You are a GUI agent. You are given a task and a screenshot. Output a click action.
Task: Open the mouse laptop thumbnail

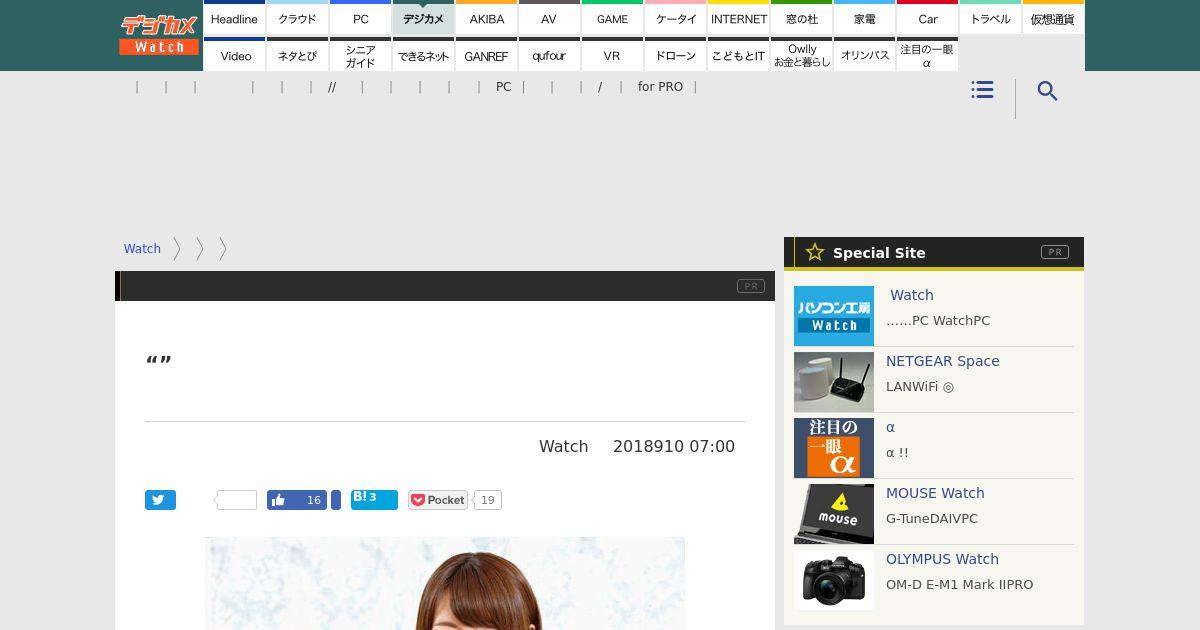[834, 514]
